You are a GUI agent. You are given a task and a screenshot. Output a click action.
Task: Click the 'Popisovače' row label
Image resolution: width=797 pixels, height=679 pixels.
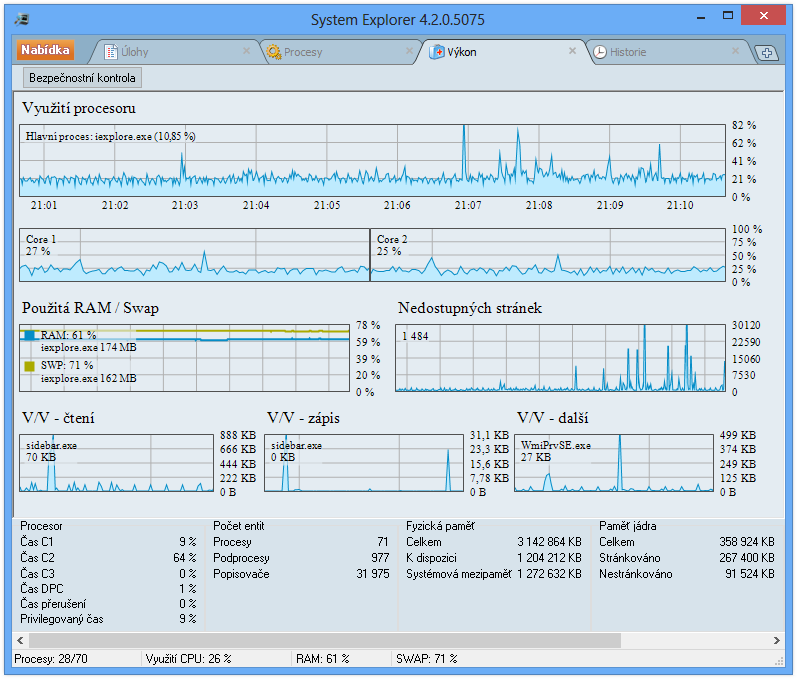click(x=241, y=574)
